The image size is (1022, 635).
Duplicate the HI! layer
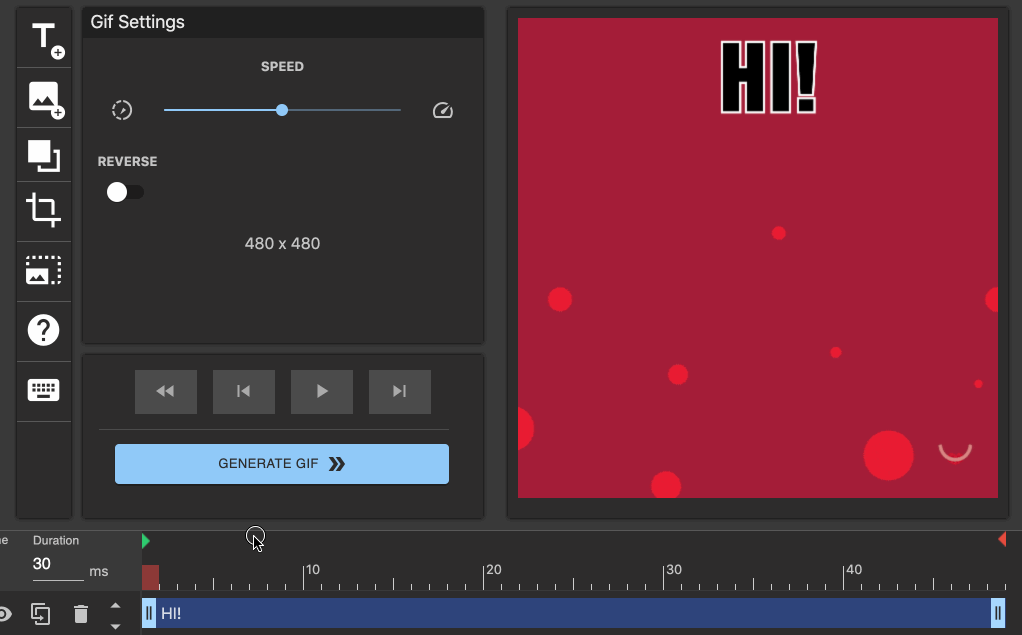pos(40,614)
